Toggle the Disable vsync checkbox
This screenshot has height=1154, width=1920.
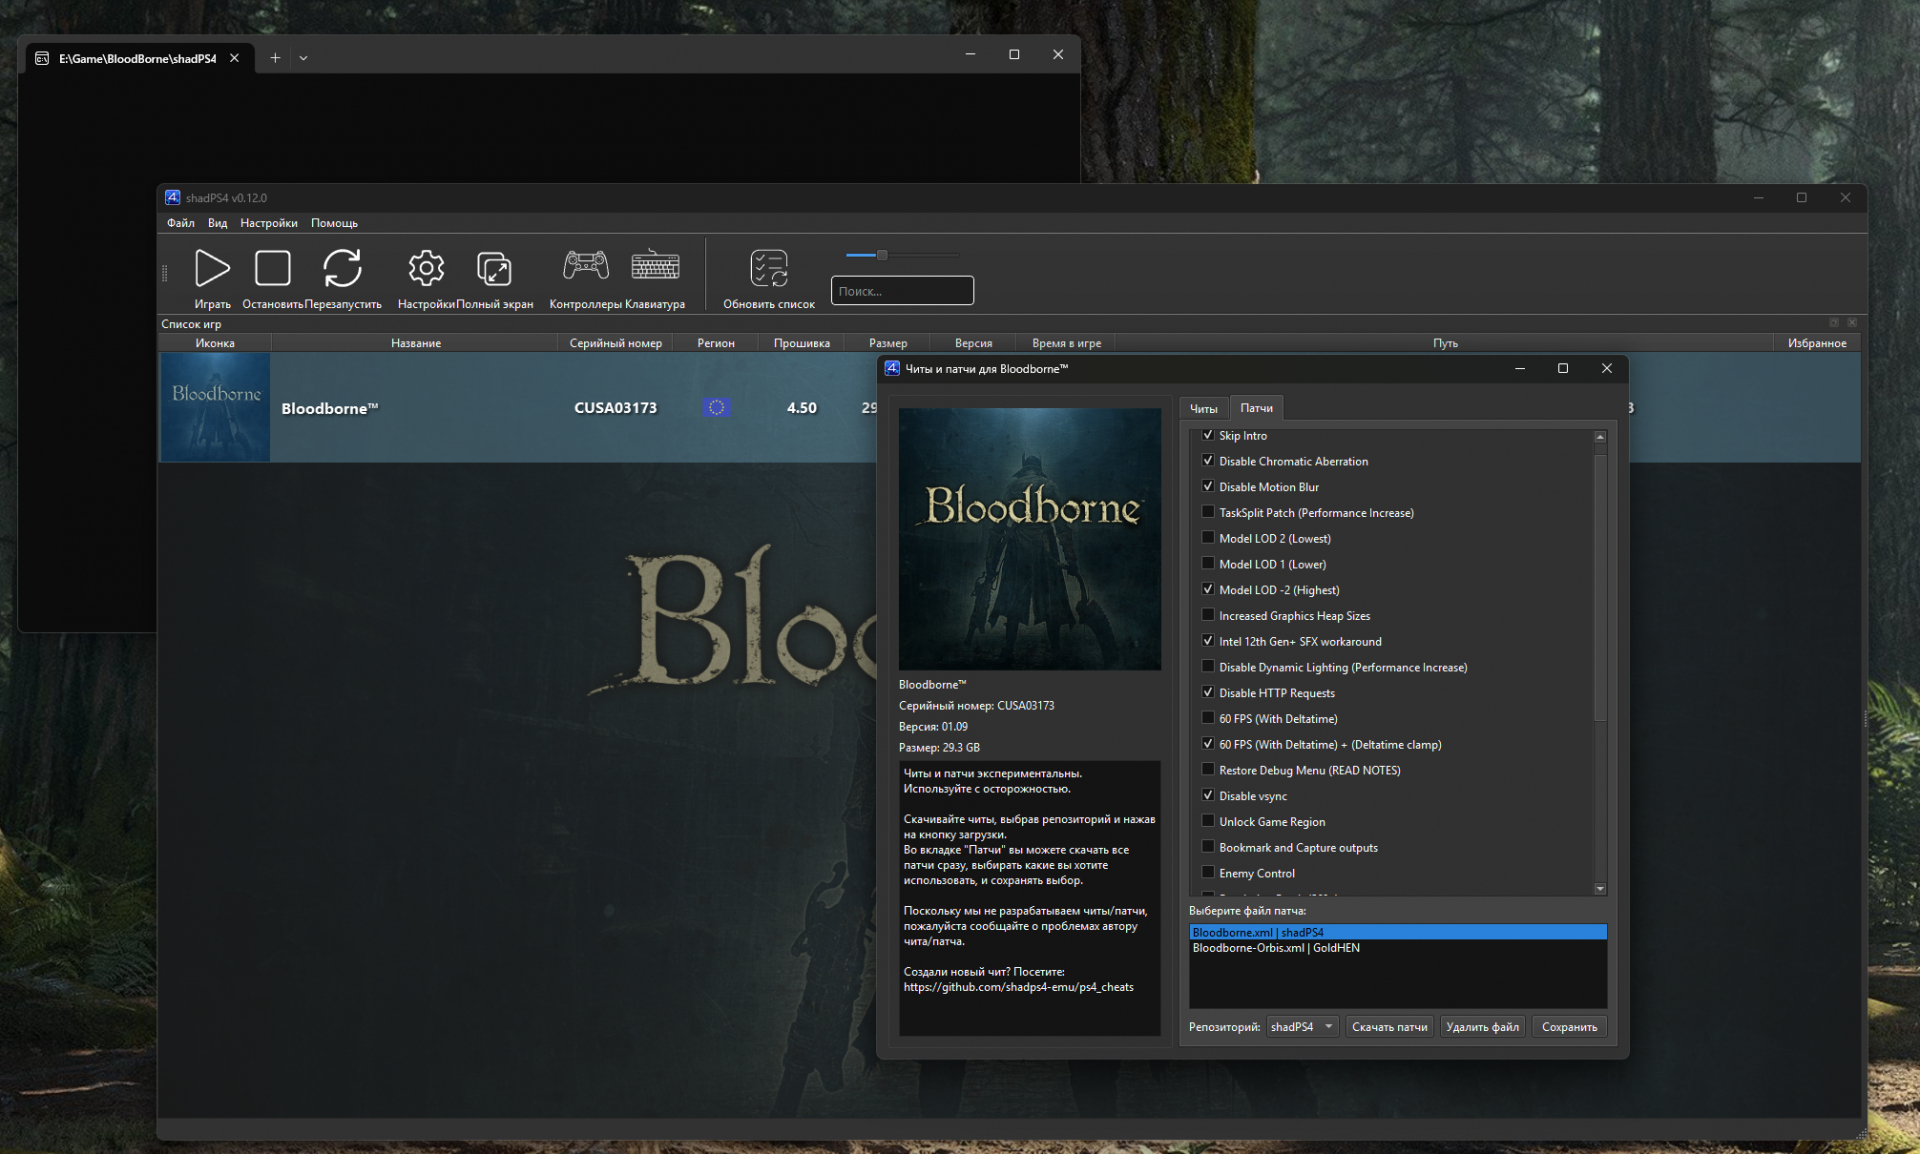coord(1208,796)
